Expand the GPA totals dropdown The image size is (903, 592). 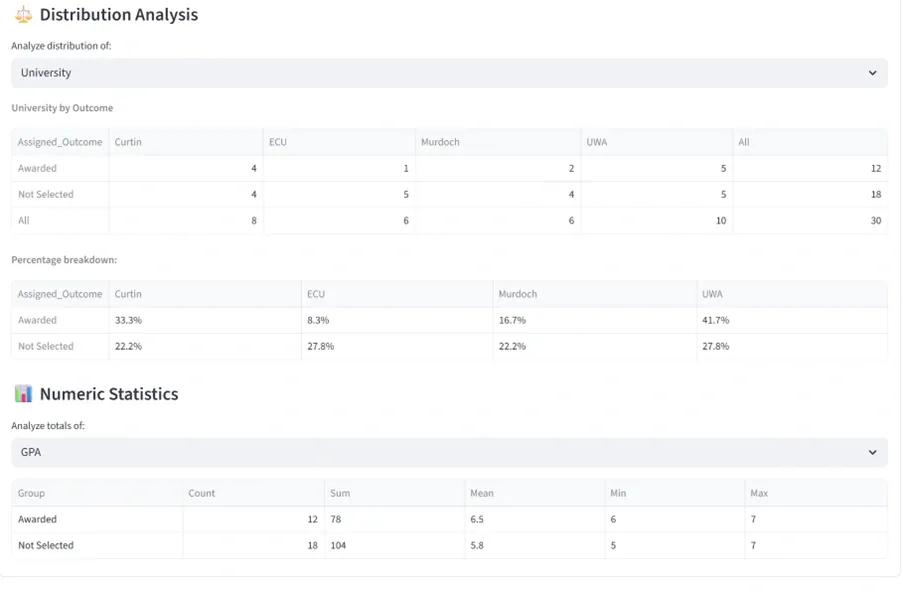[449, 452]
